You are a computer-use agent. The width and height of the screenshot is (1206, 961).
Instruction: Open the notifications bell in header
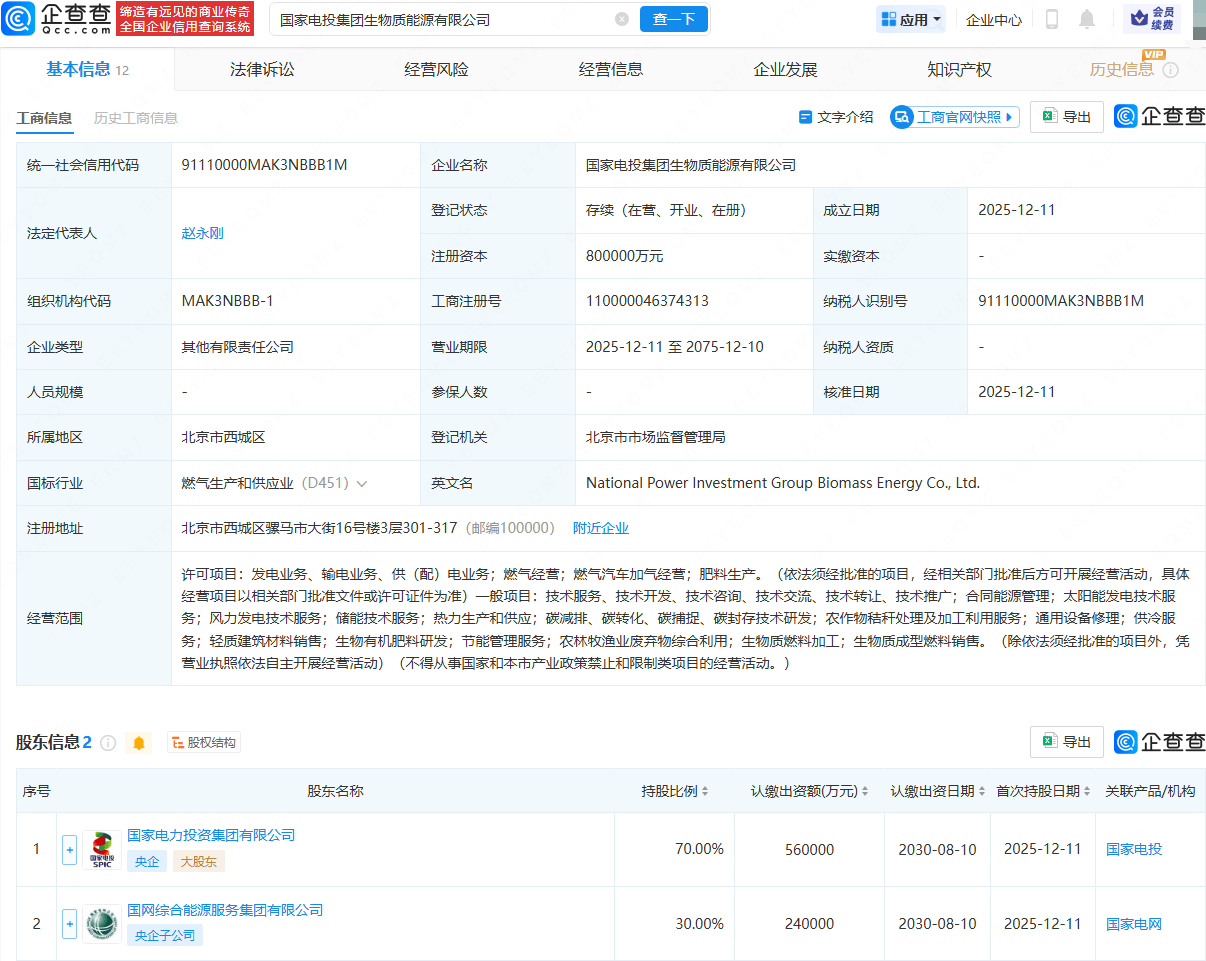1087,19
